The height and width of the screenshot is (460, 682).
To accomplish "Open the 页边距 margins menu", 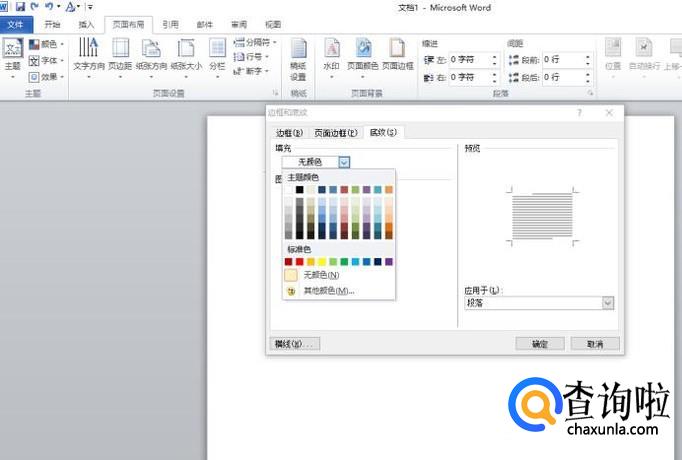I will (120, 58).
